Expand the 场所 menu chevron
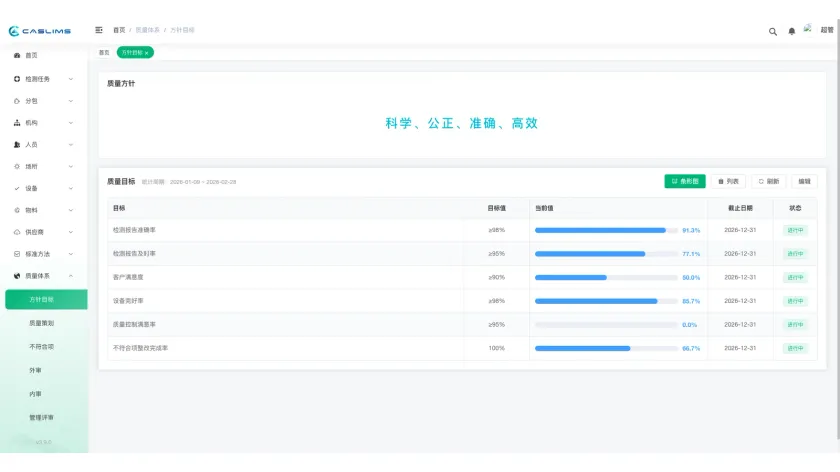Screen dimensions: 840x472 [71, 167]
